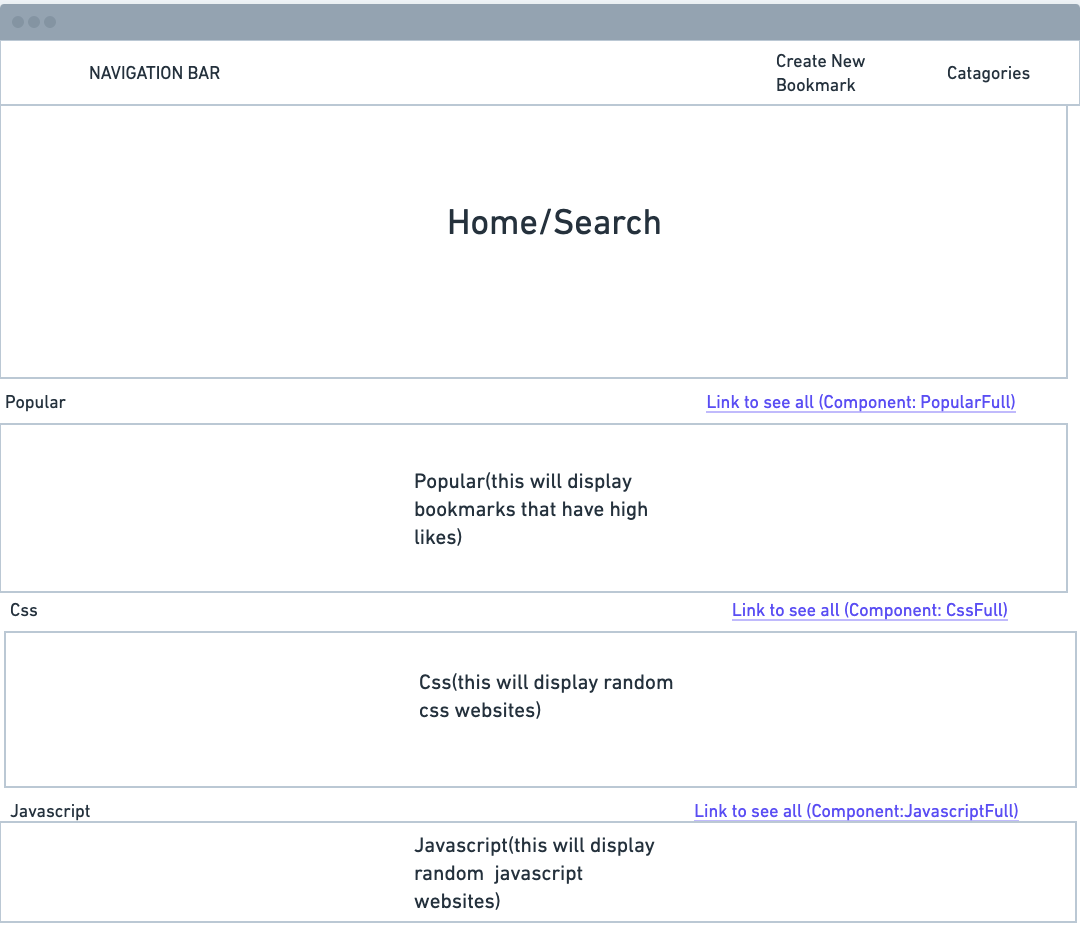Open the JavascriptFull link to see all
Image resolution: width=1080 pixels, height=927 pixels.
click(856, 811)
